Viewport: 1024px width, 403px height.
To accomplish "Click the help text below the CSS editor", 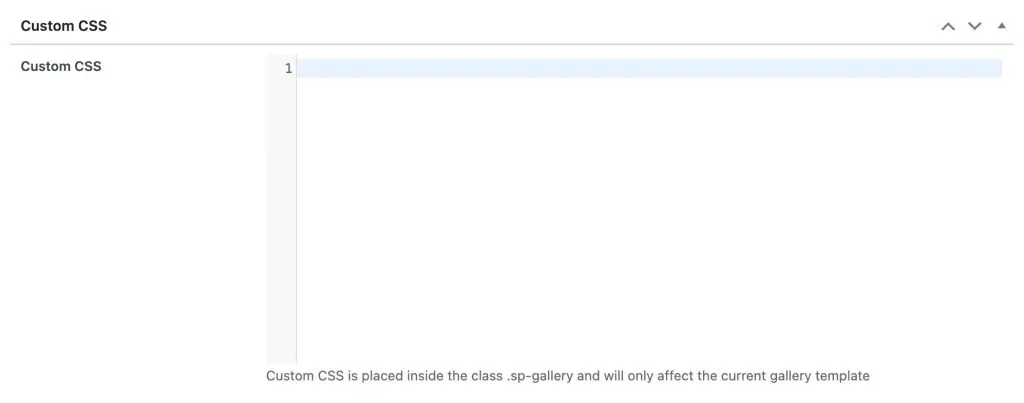I will [x=567, y=376].
